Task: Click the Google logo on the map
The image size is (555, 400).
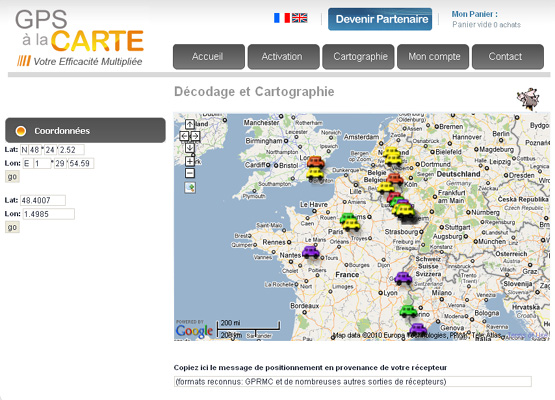Action: click(x=194, y=331)
